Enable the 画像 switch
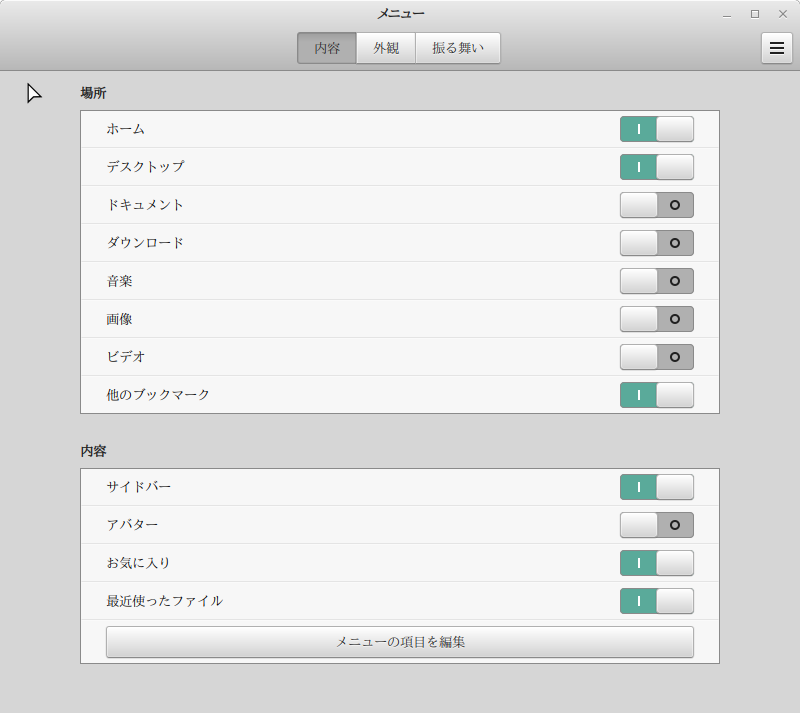Screen dimensions: 800x713 pyautogui.click(x=656, y=319)
